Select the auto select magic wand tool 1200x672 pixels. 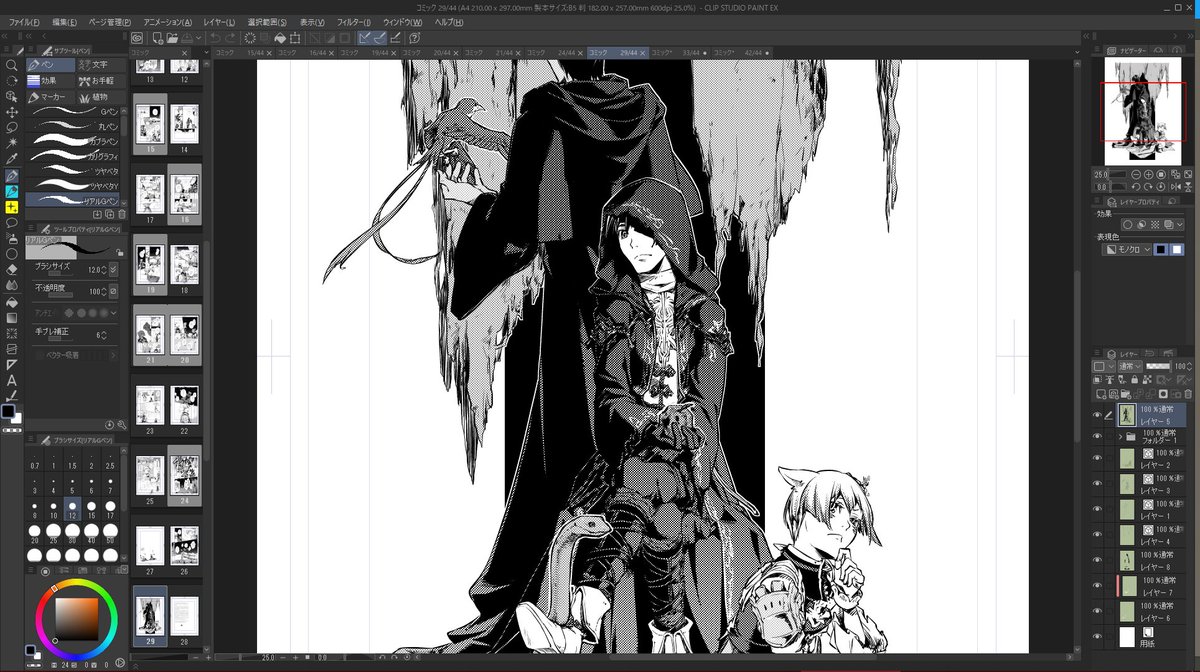[12, 144]
